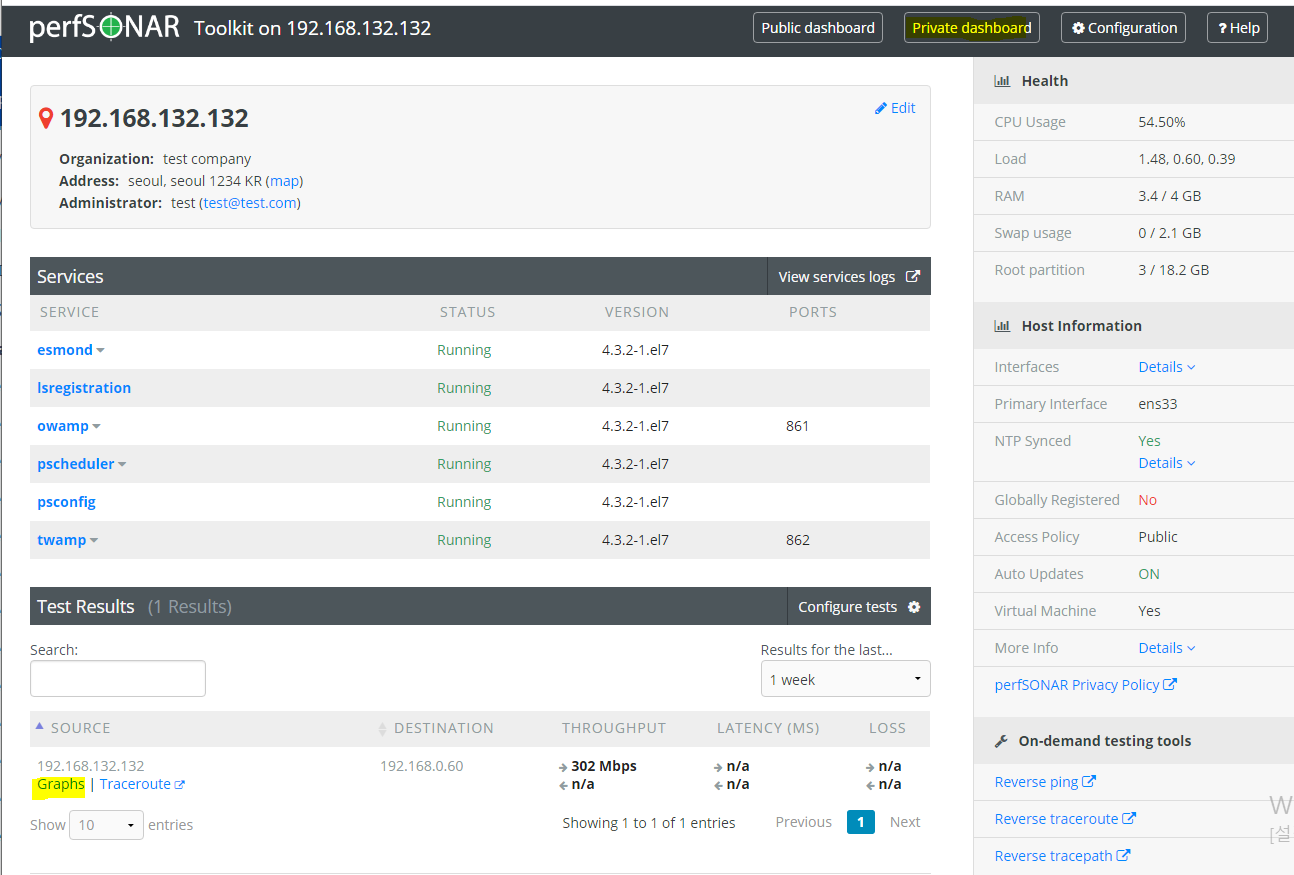This screenshot has width=1294, height=875.
Task: Click the Configuration gear icon
Action: [1078, 28]
